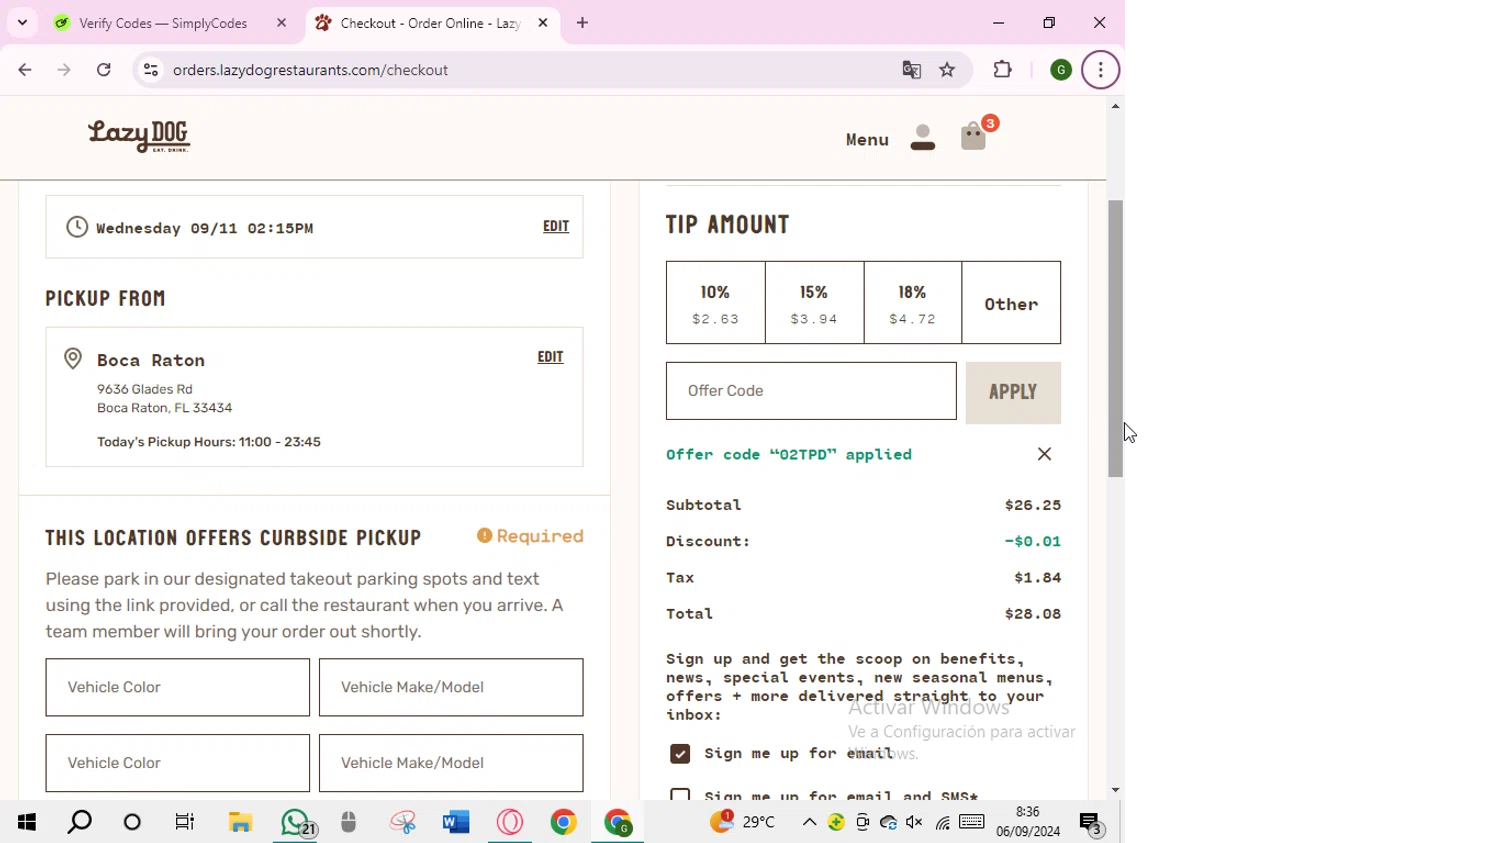Open File Explorer from taskbar
1500x843 pixels.
(x=240, y=822)
